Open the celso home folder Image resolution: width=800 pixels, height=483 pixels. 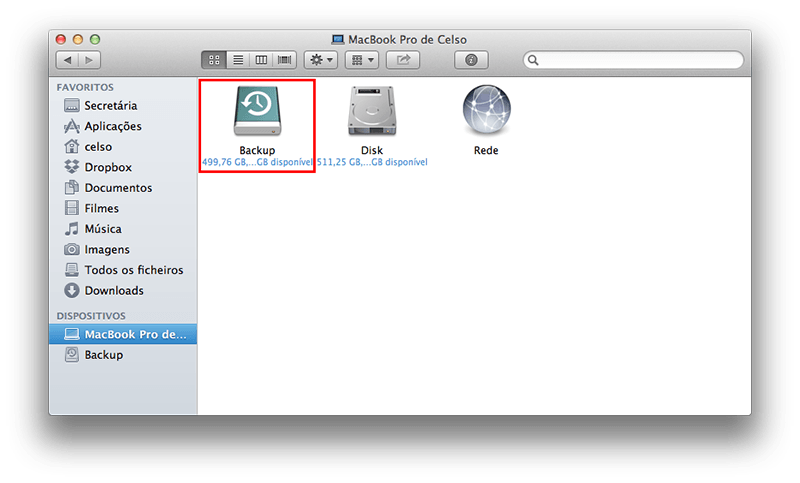pos(123,147)
